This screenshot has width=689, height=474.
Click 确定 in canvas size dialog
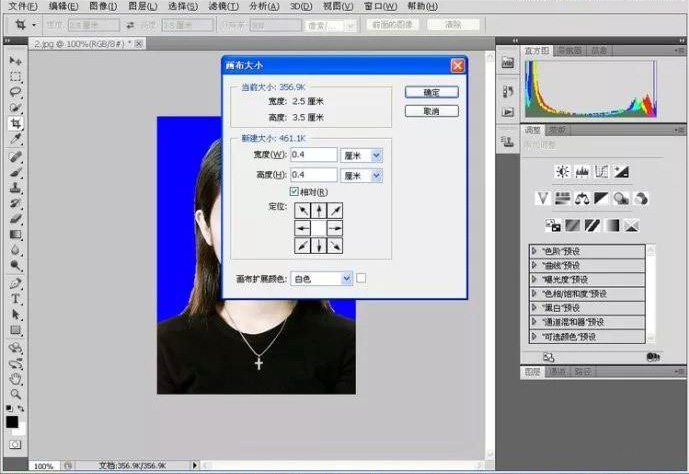click(x=432, y=92)
